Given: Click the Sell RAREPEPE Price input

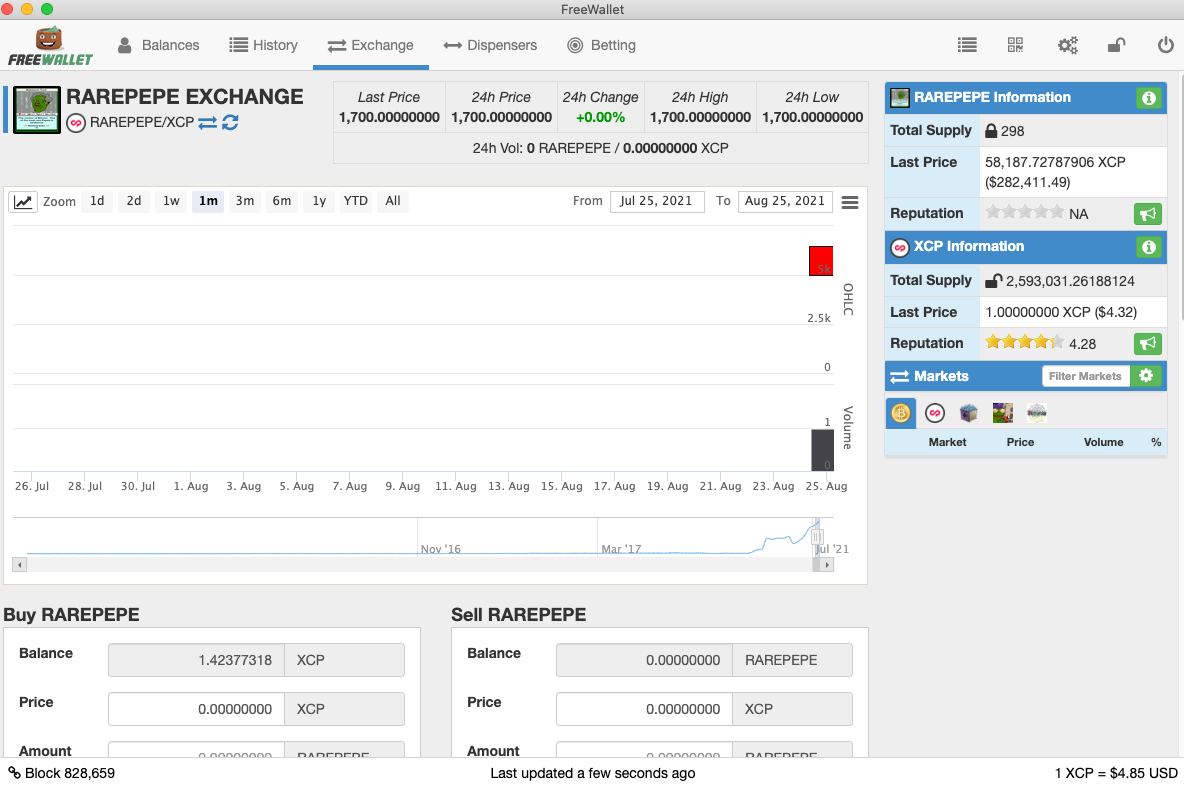Looking at the screenshot, I should pos(644,709).
